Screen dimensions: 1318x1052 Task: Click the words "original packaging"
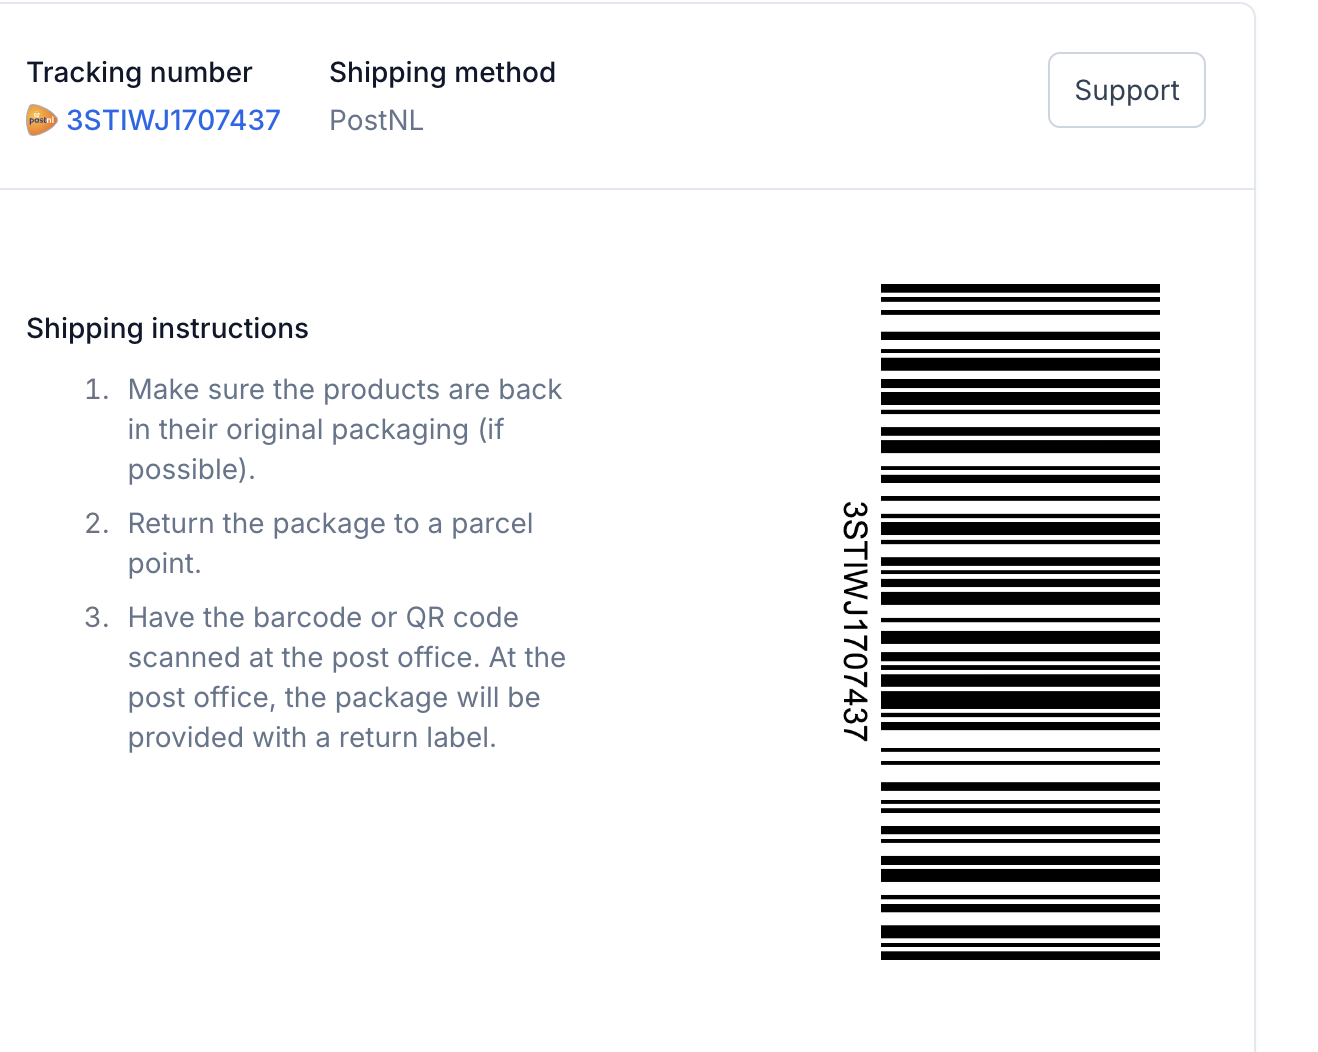point(347,429)
